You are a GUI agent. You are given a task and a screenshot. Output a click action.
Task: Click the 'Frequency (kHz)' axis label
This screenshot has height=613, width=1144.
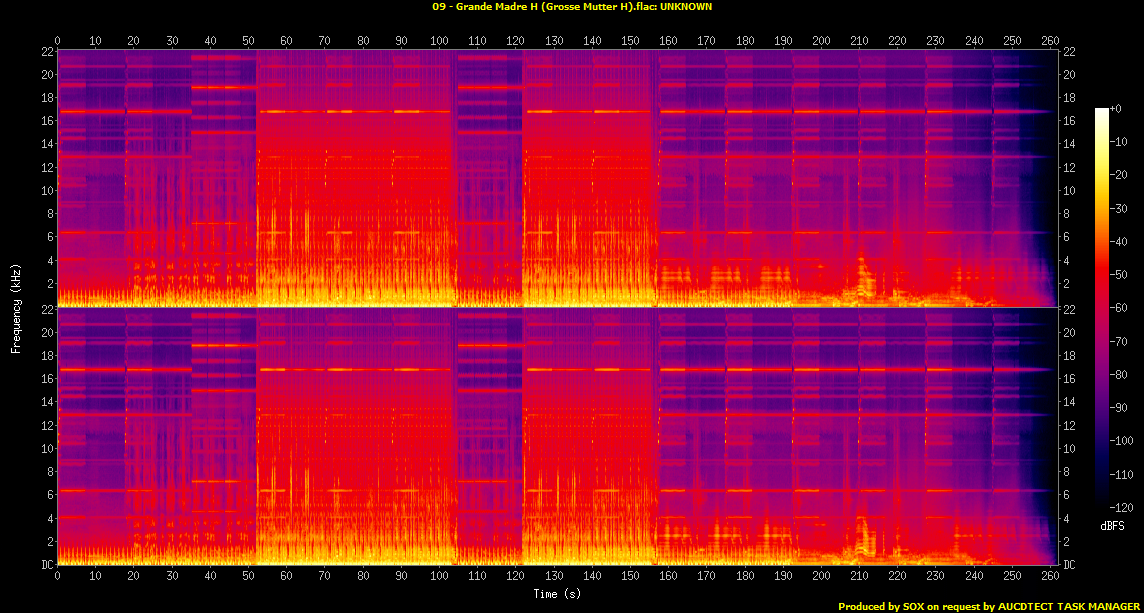pyautogui.click(x=16, y=307)
